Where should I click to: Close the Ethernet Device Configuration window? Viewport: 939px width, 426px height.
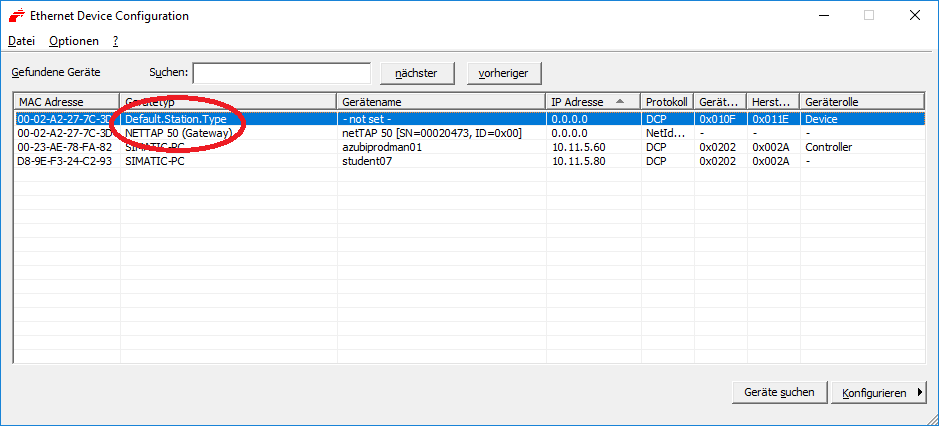(914, 16)
